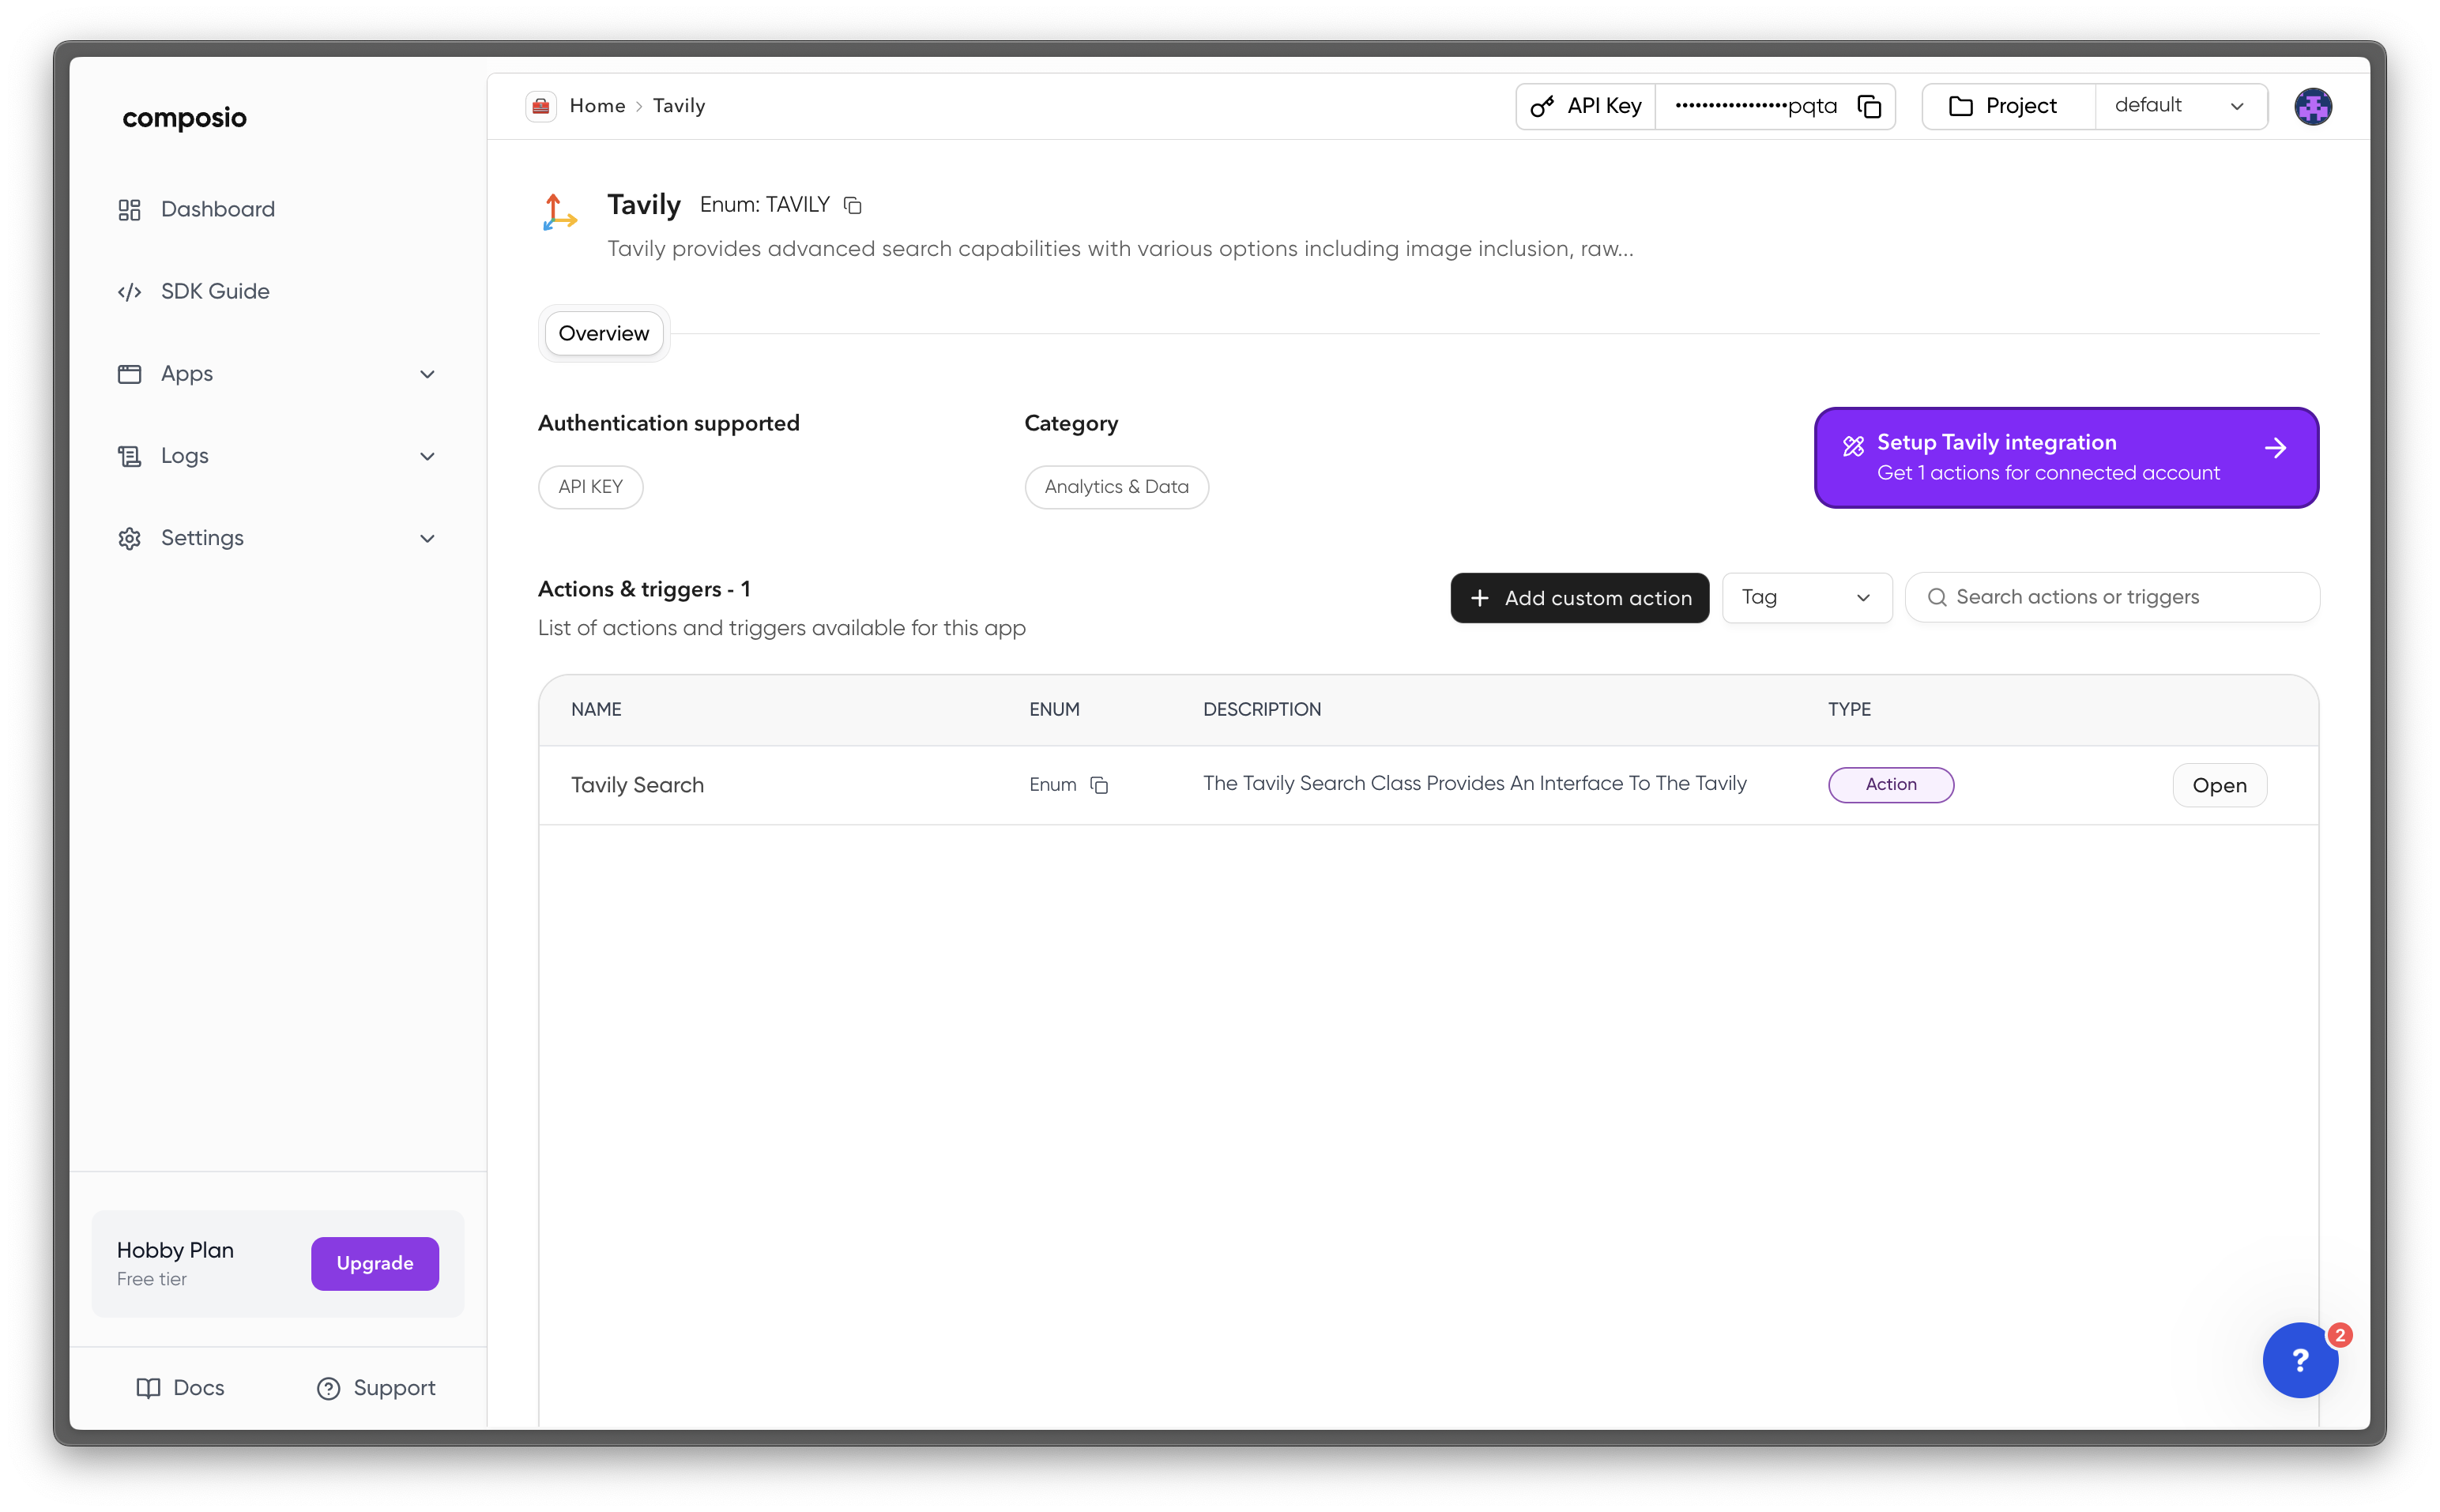This screenshot has height=1512, width=2440.
Task: Copy the API key ending in pqta
Action: [1868, 106]
